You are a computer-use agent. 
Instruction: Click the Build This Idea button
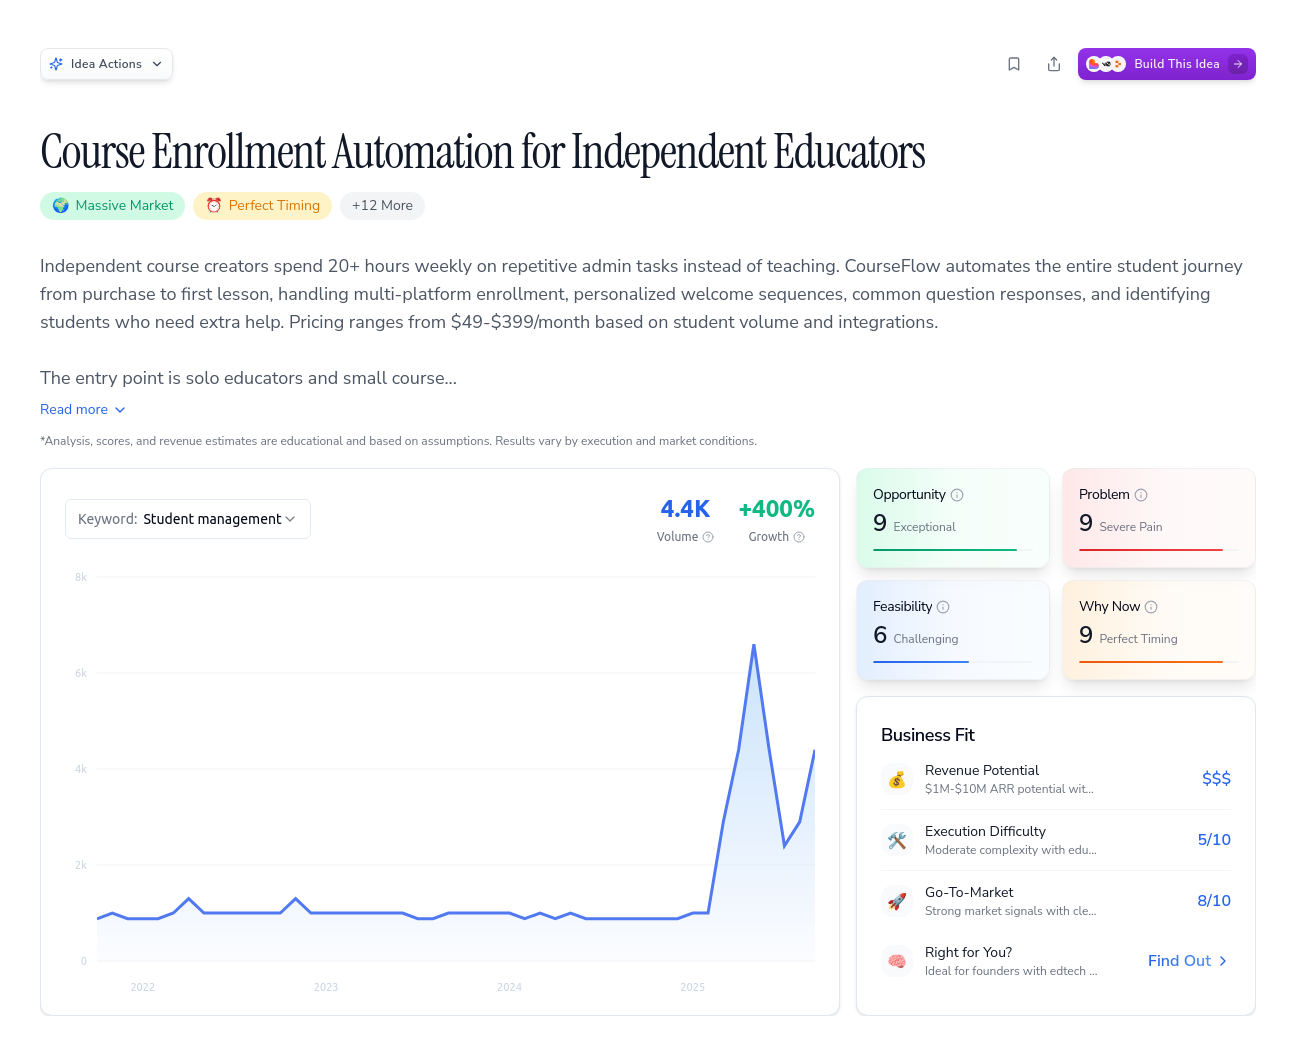[x=1166, y=63]
